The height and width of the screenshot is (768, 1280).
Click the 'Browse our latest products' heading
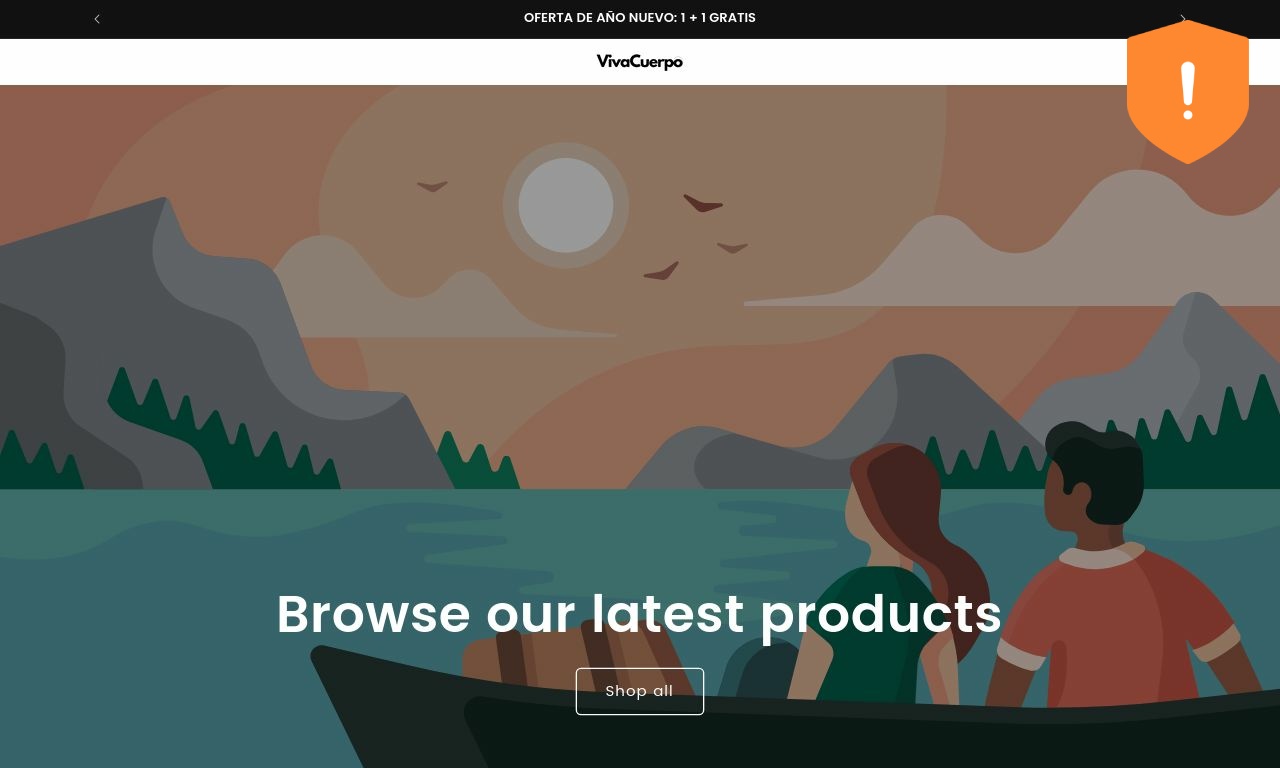639,613
